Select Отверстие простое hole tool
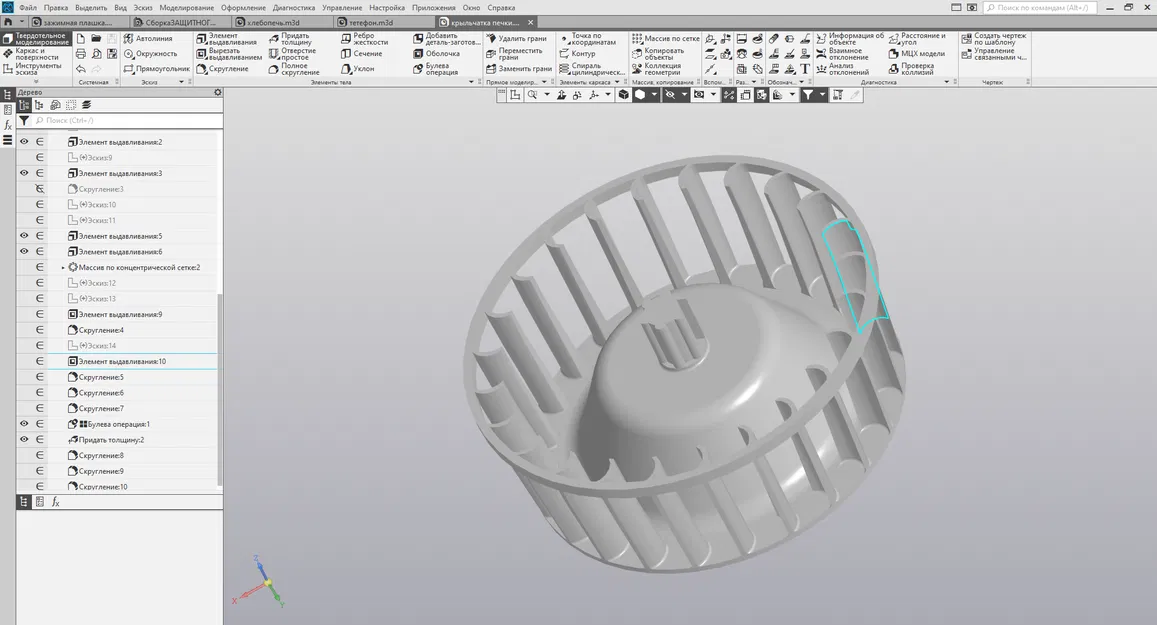Image resolution: width=1157 pixels, height=625 pixels. click(x=292, y=54)
